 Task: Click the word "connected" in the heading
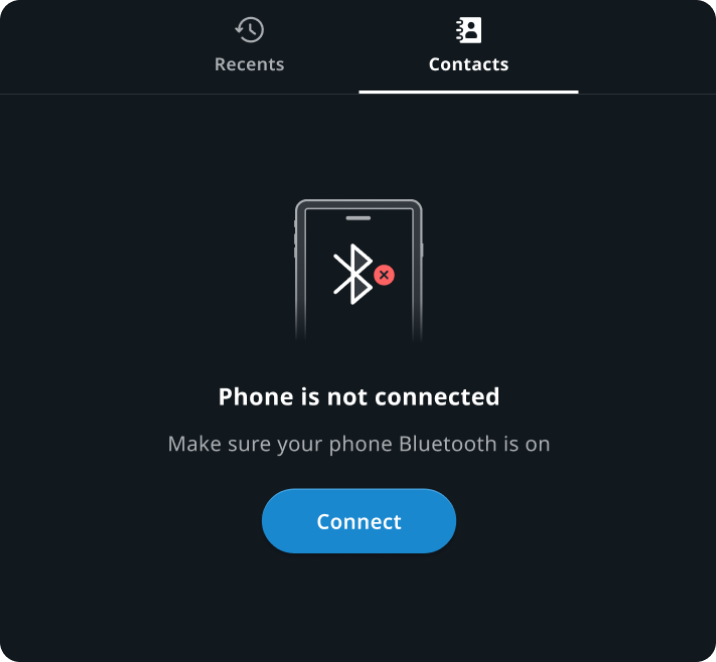tap(437, 396)
